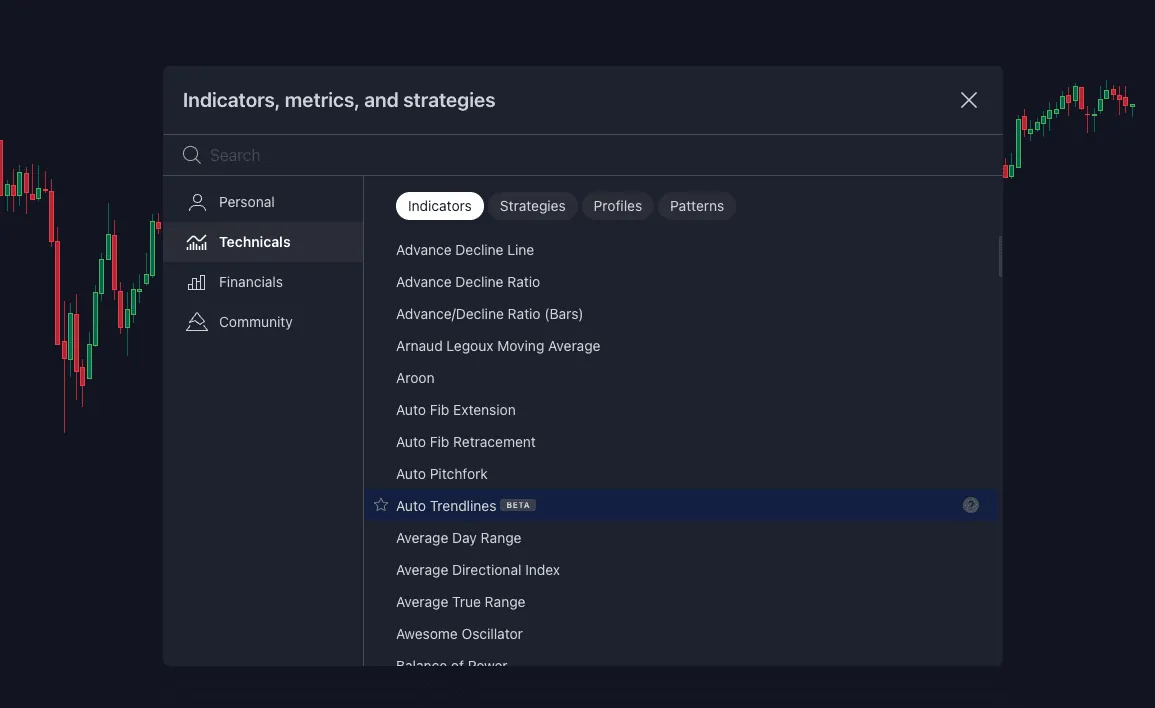1155x708 pixels.
Task: Open the help icon for Auto Trendlines
Action: [x=971, y=505]
